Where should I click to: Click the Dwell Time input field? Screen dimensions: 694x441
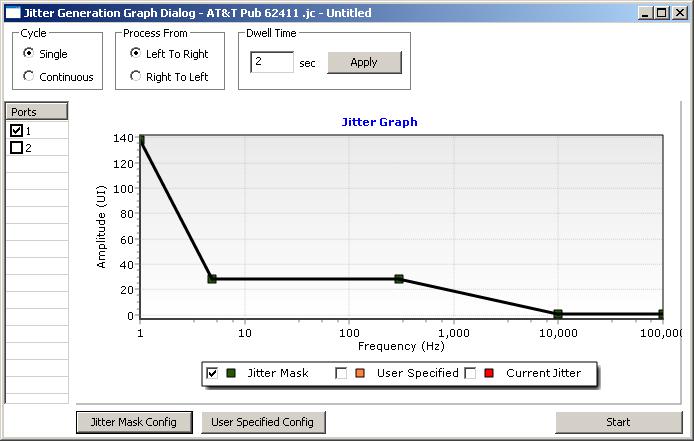(x=272, y=62)
